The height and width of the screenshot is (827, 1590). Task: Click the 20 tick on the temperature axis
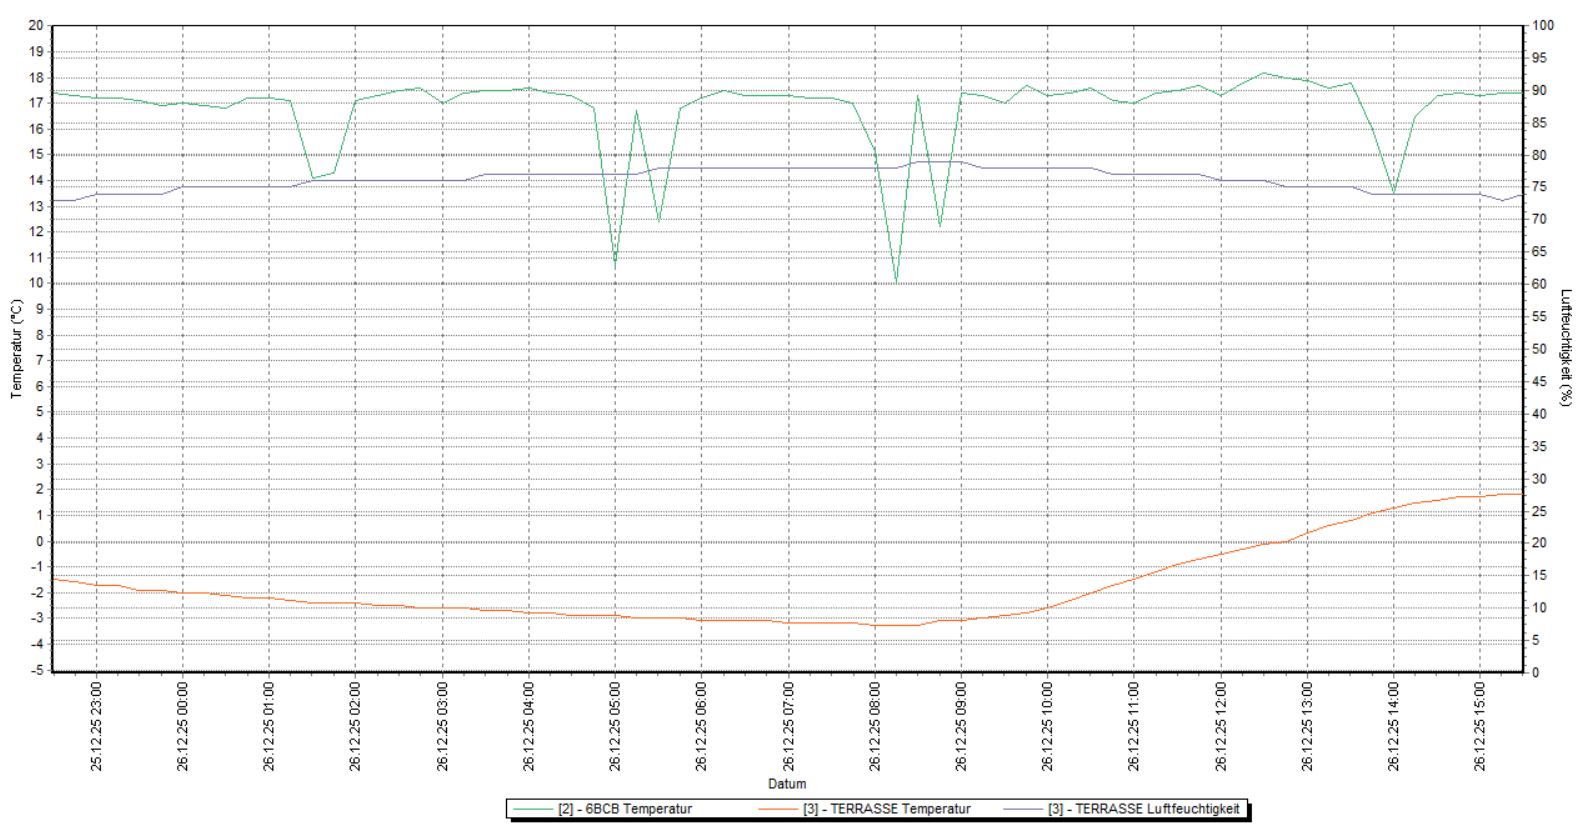[x=36, y=26]
